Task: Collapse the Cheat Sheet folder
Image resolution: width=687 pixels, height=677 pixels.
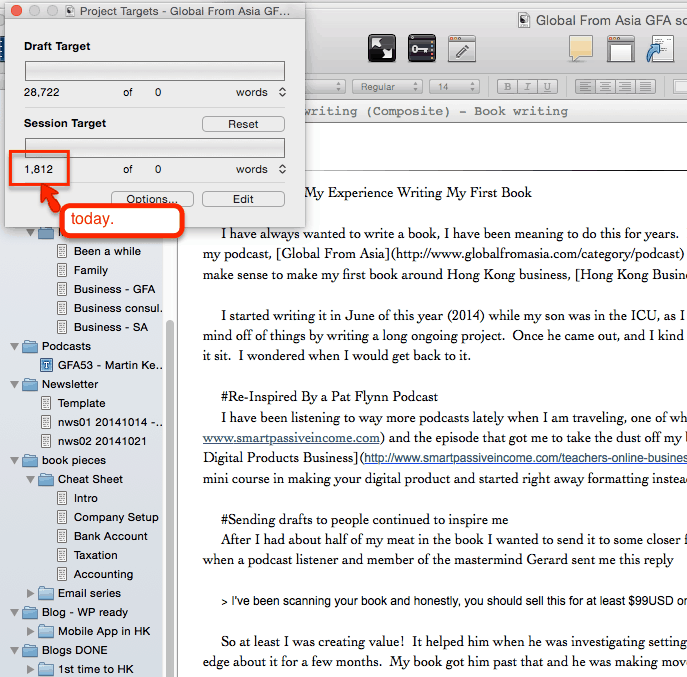Action: (30, 479)
